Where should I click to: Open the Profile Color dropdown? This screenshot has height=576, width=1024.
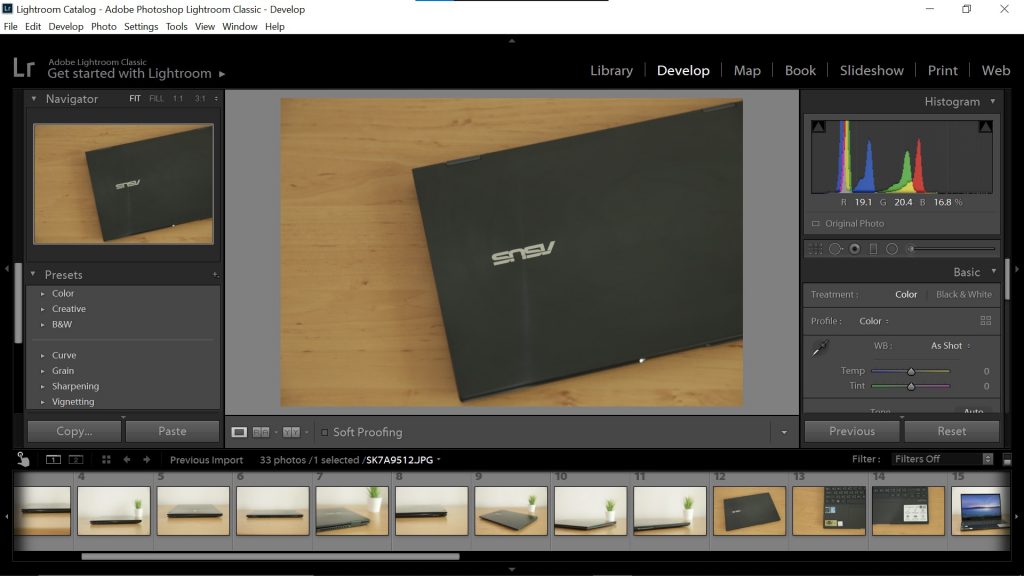tap(874, 321)
